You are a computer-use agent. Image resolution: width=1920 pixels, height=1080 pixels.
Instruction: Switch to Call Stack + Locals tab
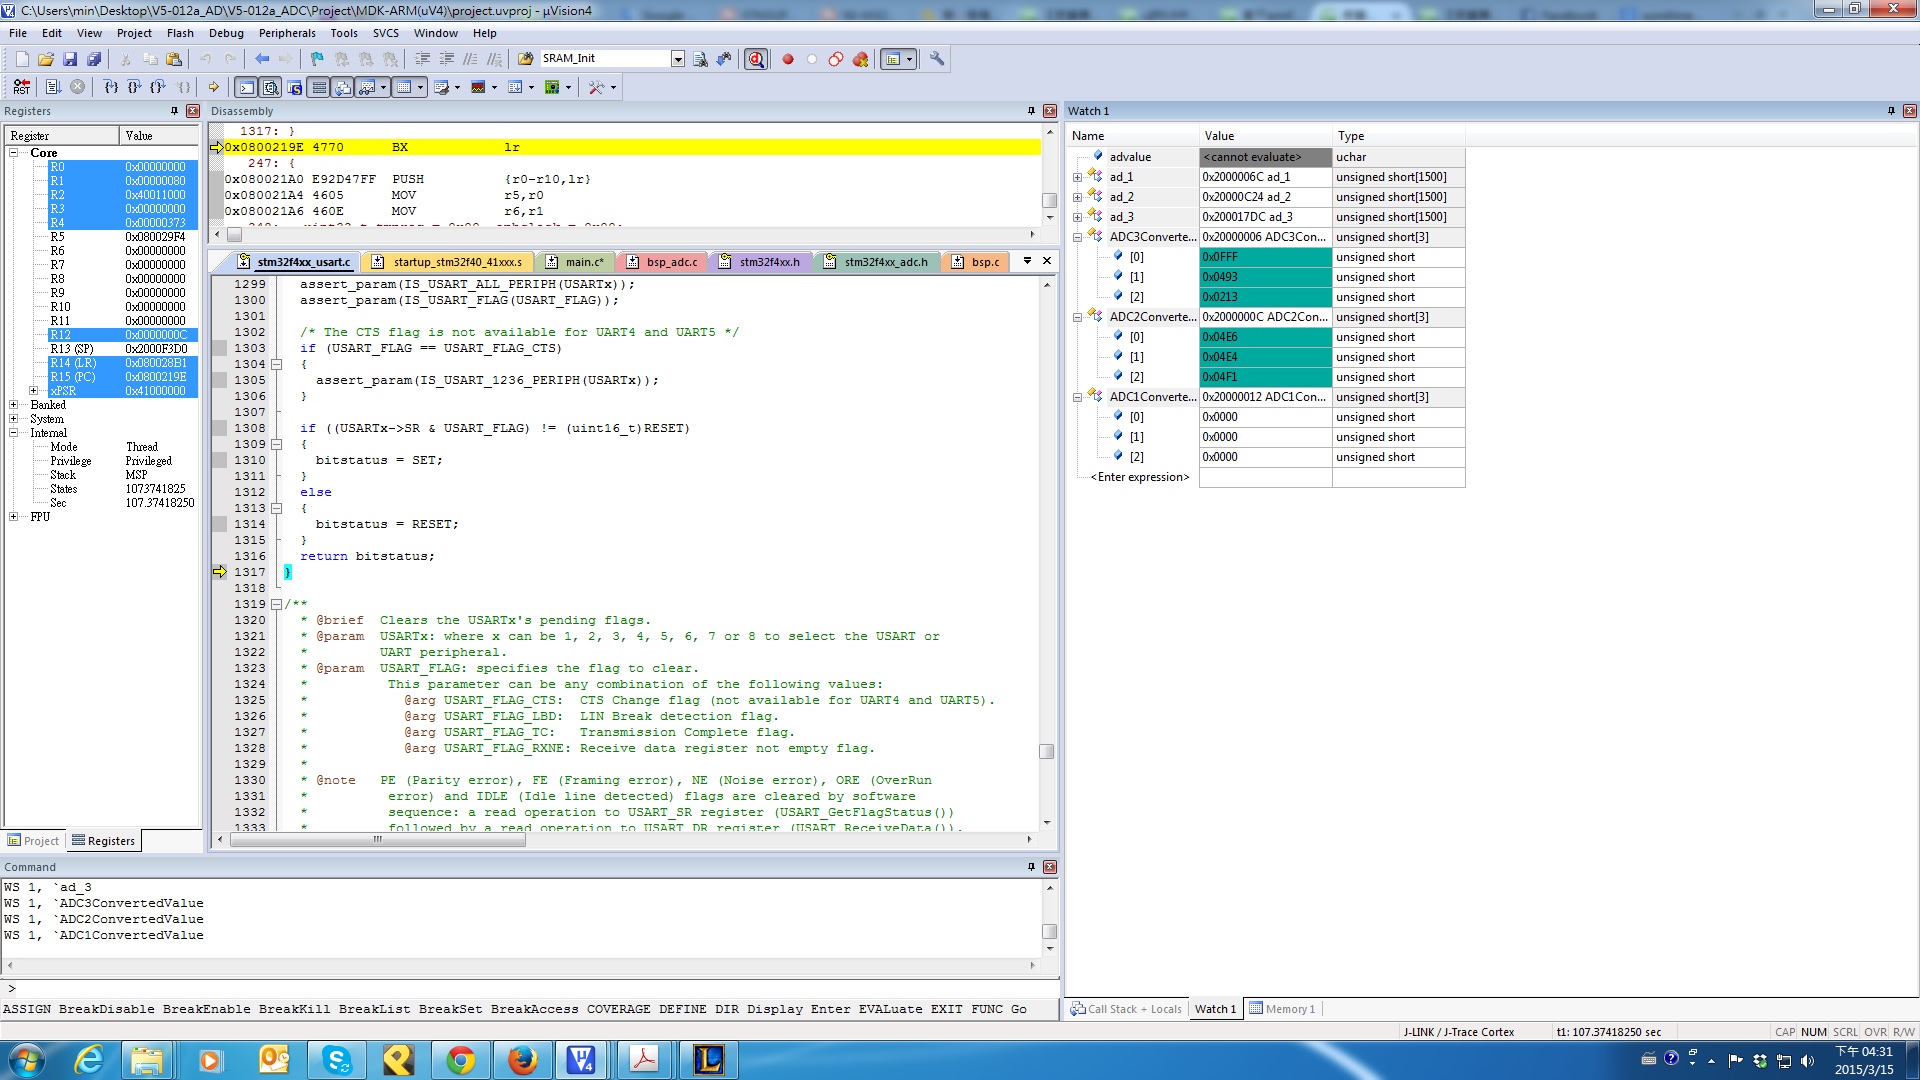click(1126, 1009)
